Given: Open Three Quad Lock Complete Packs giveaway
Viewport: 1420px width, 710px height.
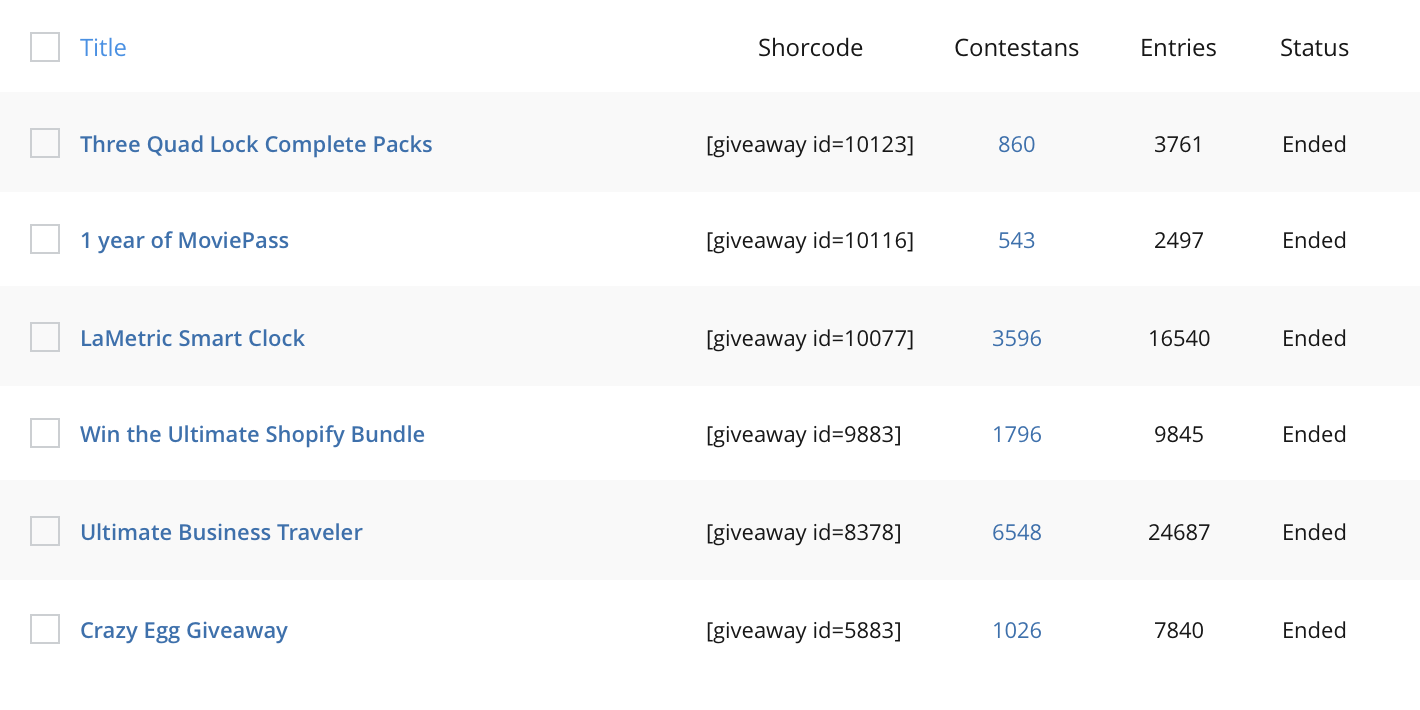Looking at the screenshot, I should (256, 144).
